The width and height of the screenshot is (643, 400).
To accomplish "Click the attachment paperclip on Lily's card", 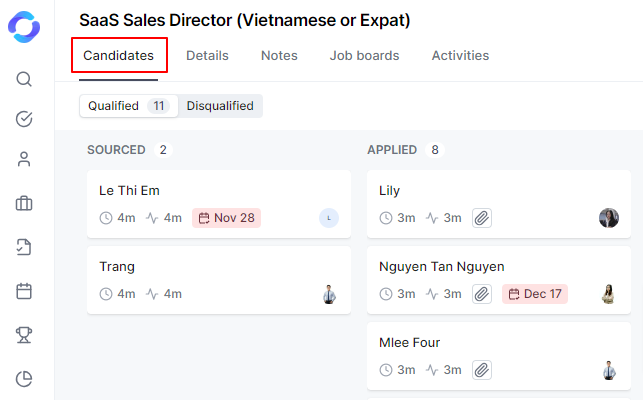I will [x=482, y=218].
